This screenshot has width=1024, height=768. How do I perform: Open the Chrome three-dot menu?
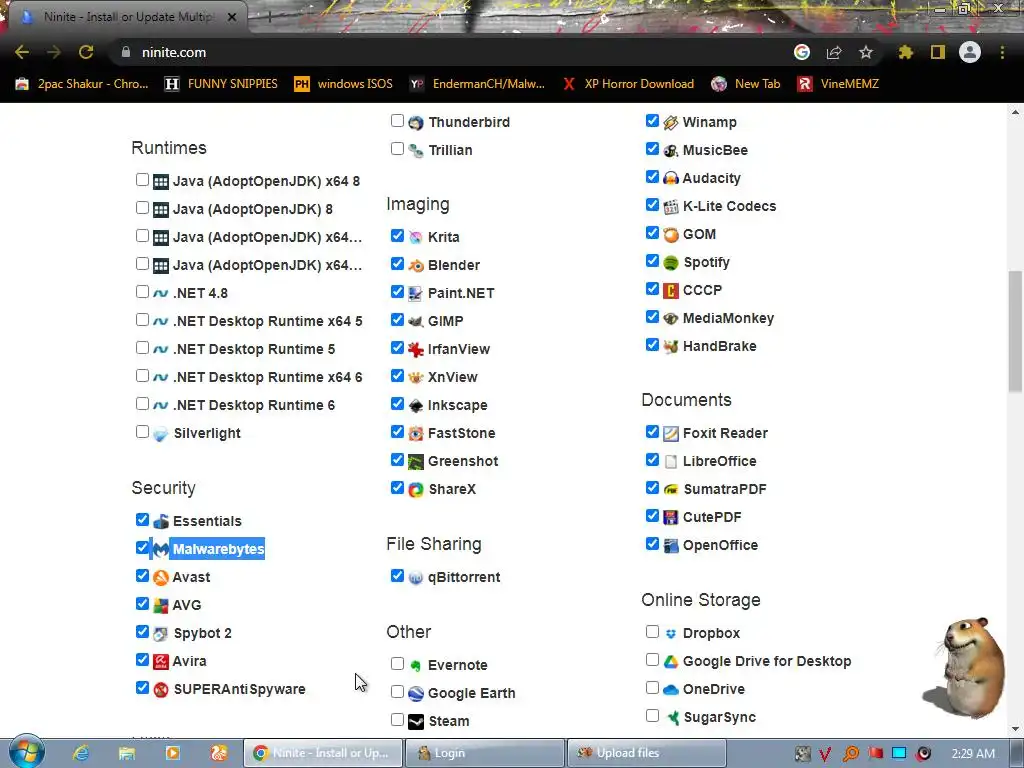(1002, 52)
